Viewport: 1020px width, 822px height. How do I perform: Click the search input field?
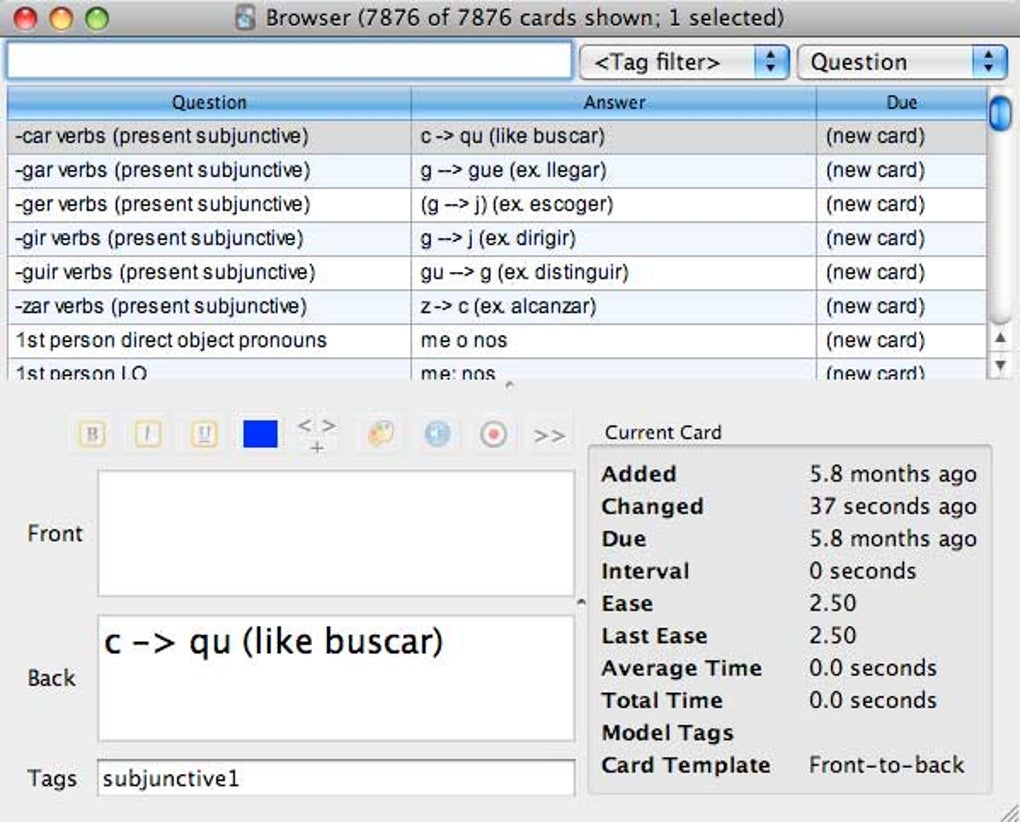[289, 61]
